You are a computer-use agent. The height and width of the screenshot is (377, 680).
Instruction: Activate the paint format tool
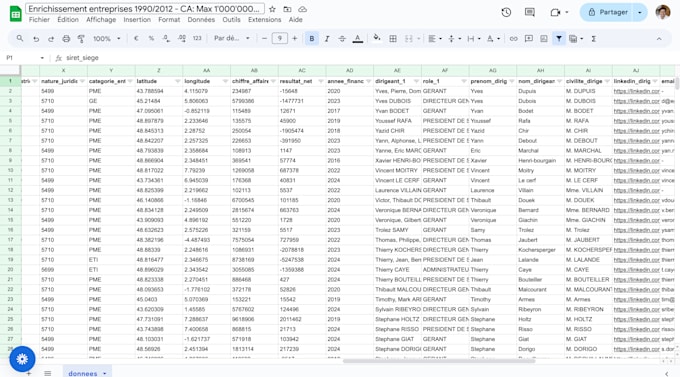coord(81,39)
